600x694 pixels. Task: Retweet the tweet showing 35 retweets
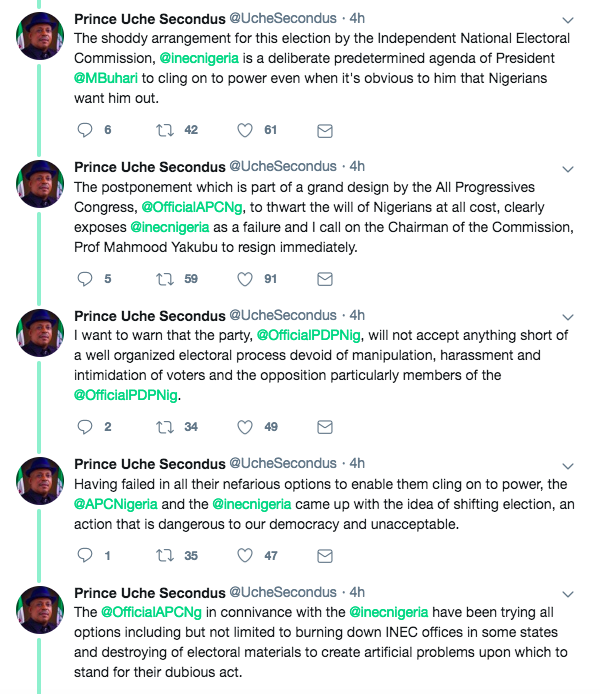coord(165,555)
